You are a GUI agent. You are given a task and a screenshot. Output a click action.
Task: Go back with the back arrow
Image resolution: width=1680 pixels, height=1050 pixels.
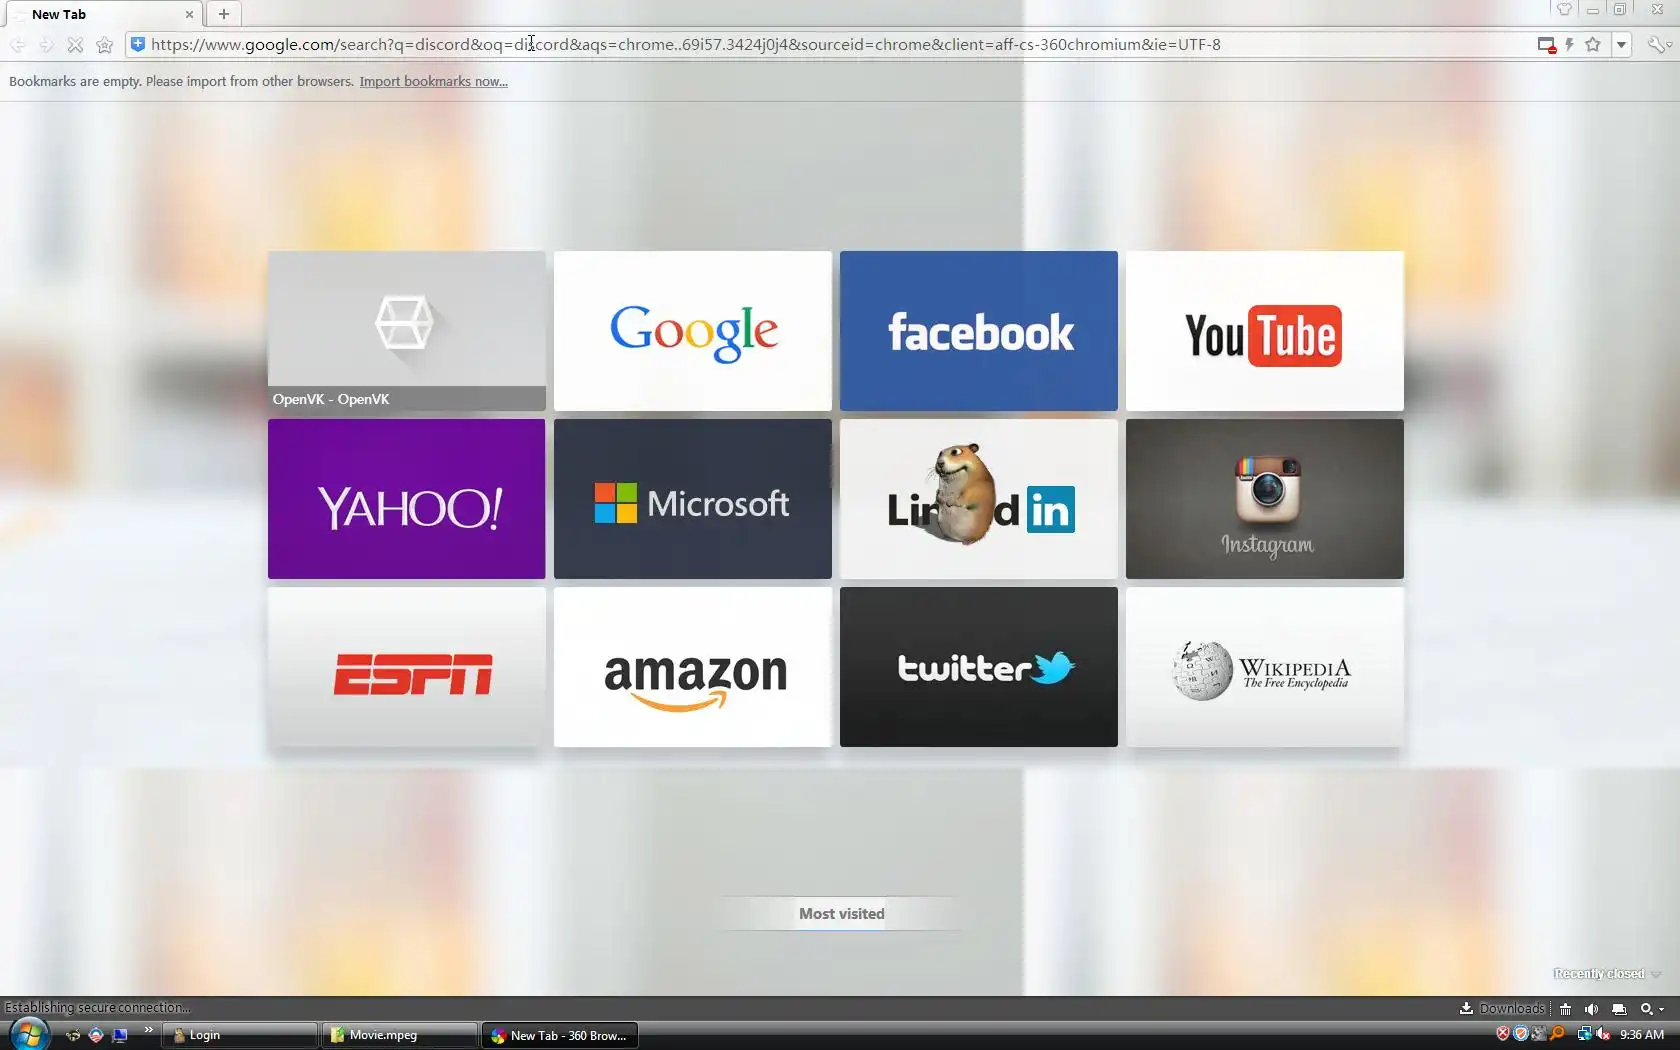(x=18, y=45)
